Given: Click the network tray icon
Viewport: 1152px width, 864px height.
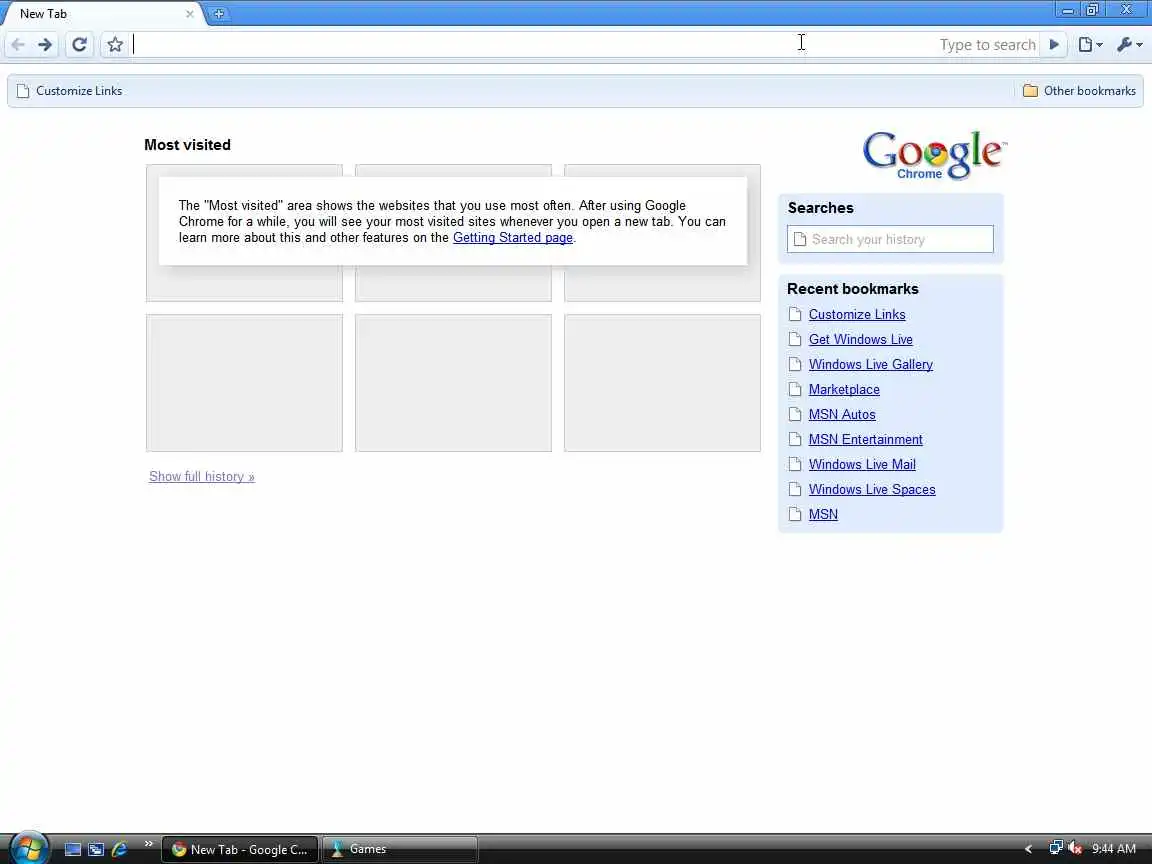Looking at the screenshot, I should click(1056, 849).
